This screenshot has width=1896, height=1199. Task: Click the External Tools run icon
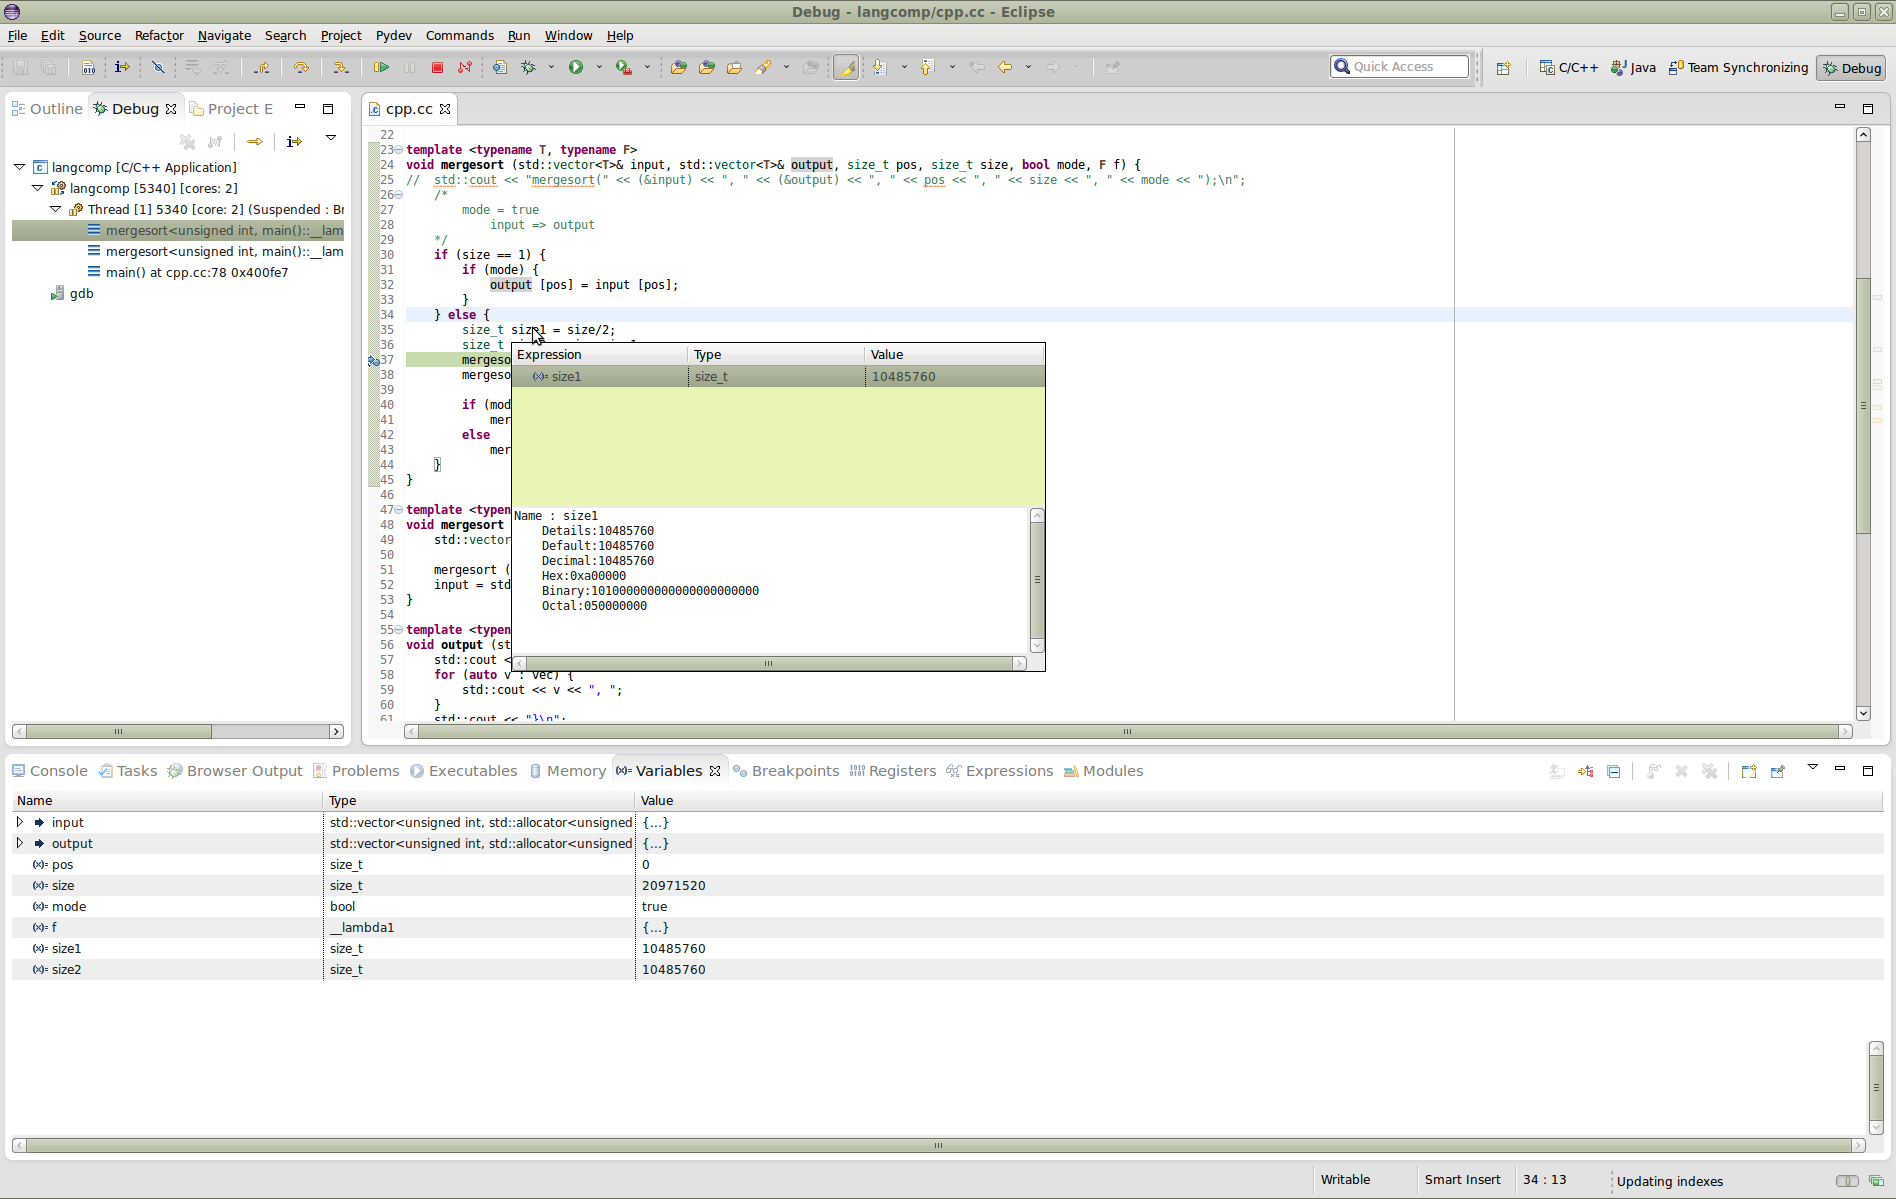coord(624,67)
